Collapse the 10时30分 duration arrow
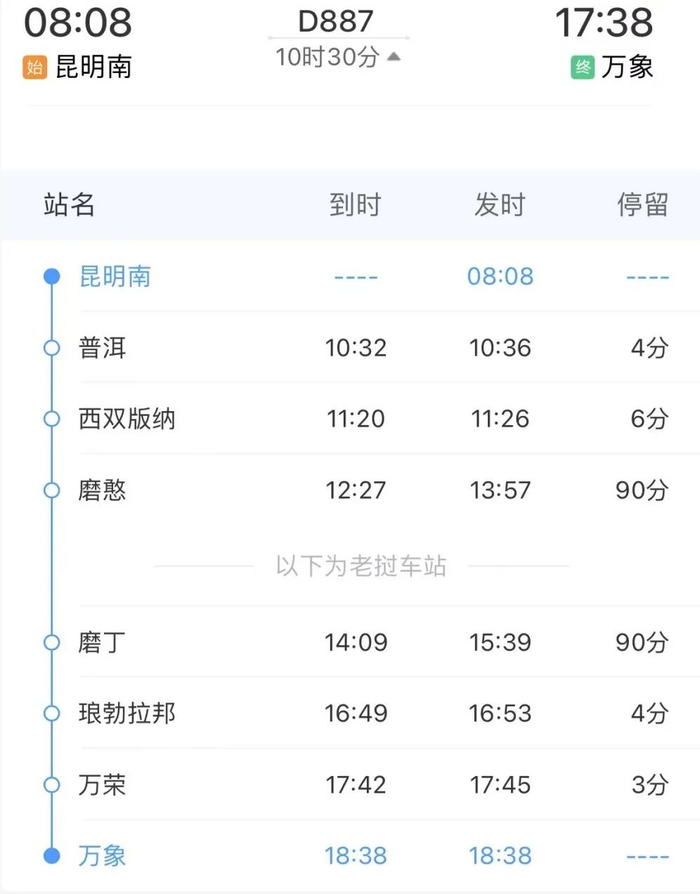This screenshot has height=894, width=700. 394,57
